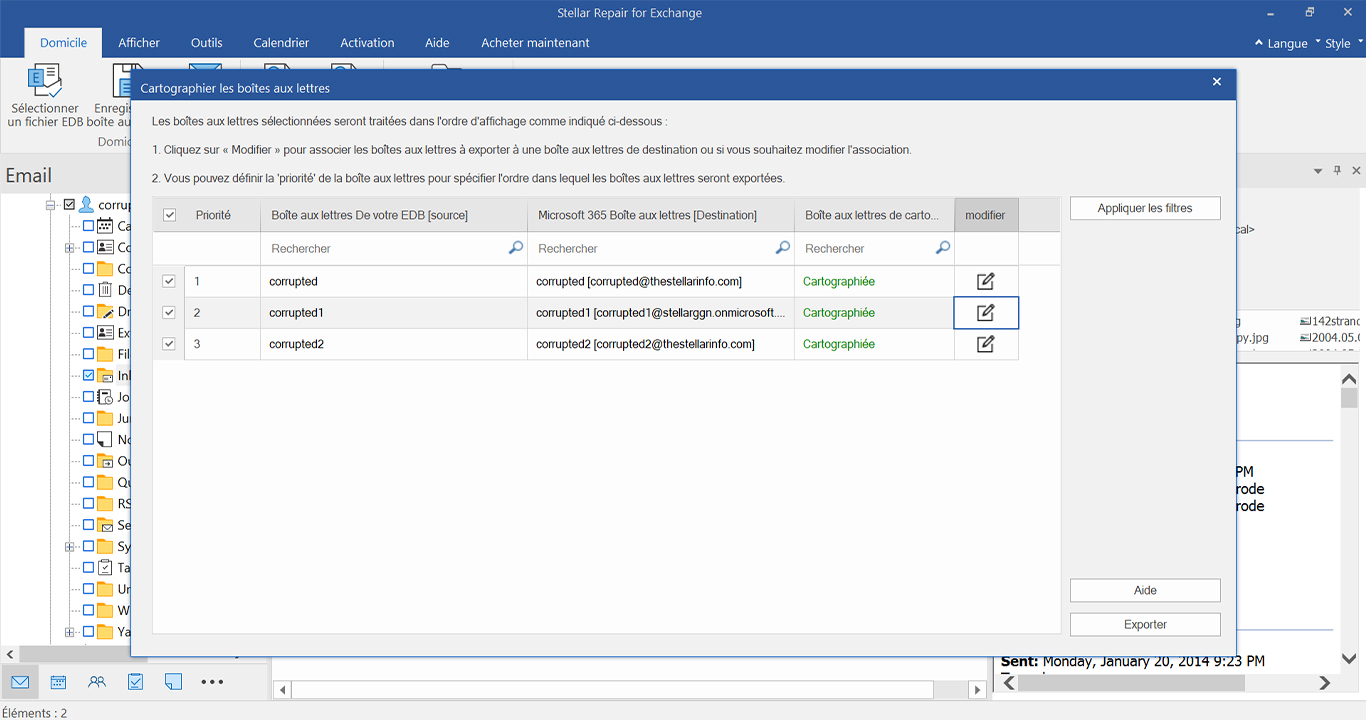Switch to the Afficher ribbon tab
This screenshot has height=720, width=1366.
coord(139,43)
